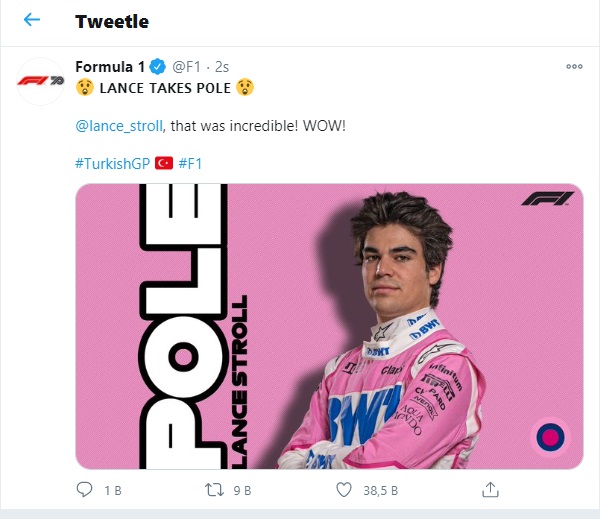600x519 pixels.
Task: Like the tweet with the heart icon
Action: pos(344,490)
